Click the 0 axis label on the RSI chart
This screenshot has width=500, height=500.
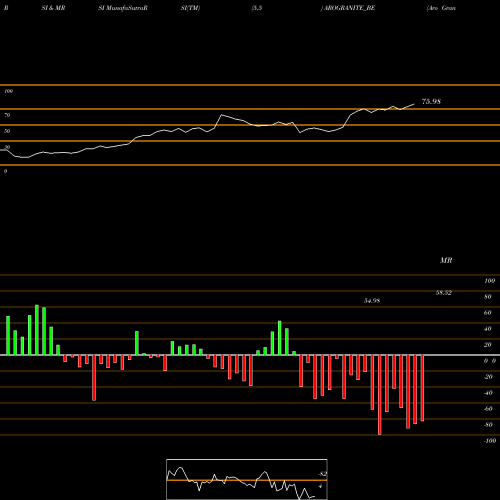[x=5, y=171]
